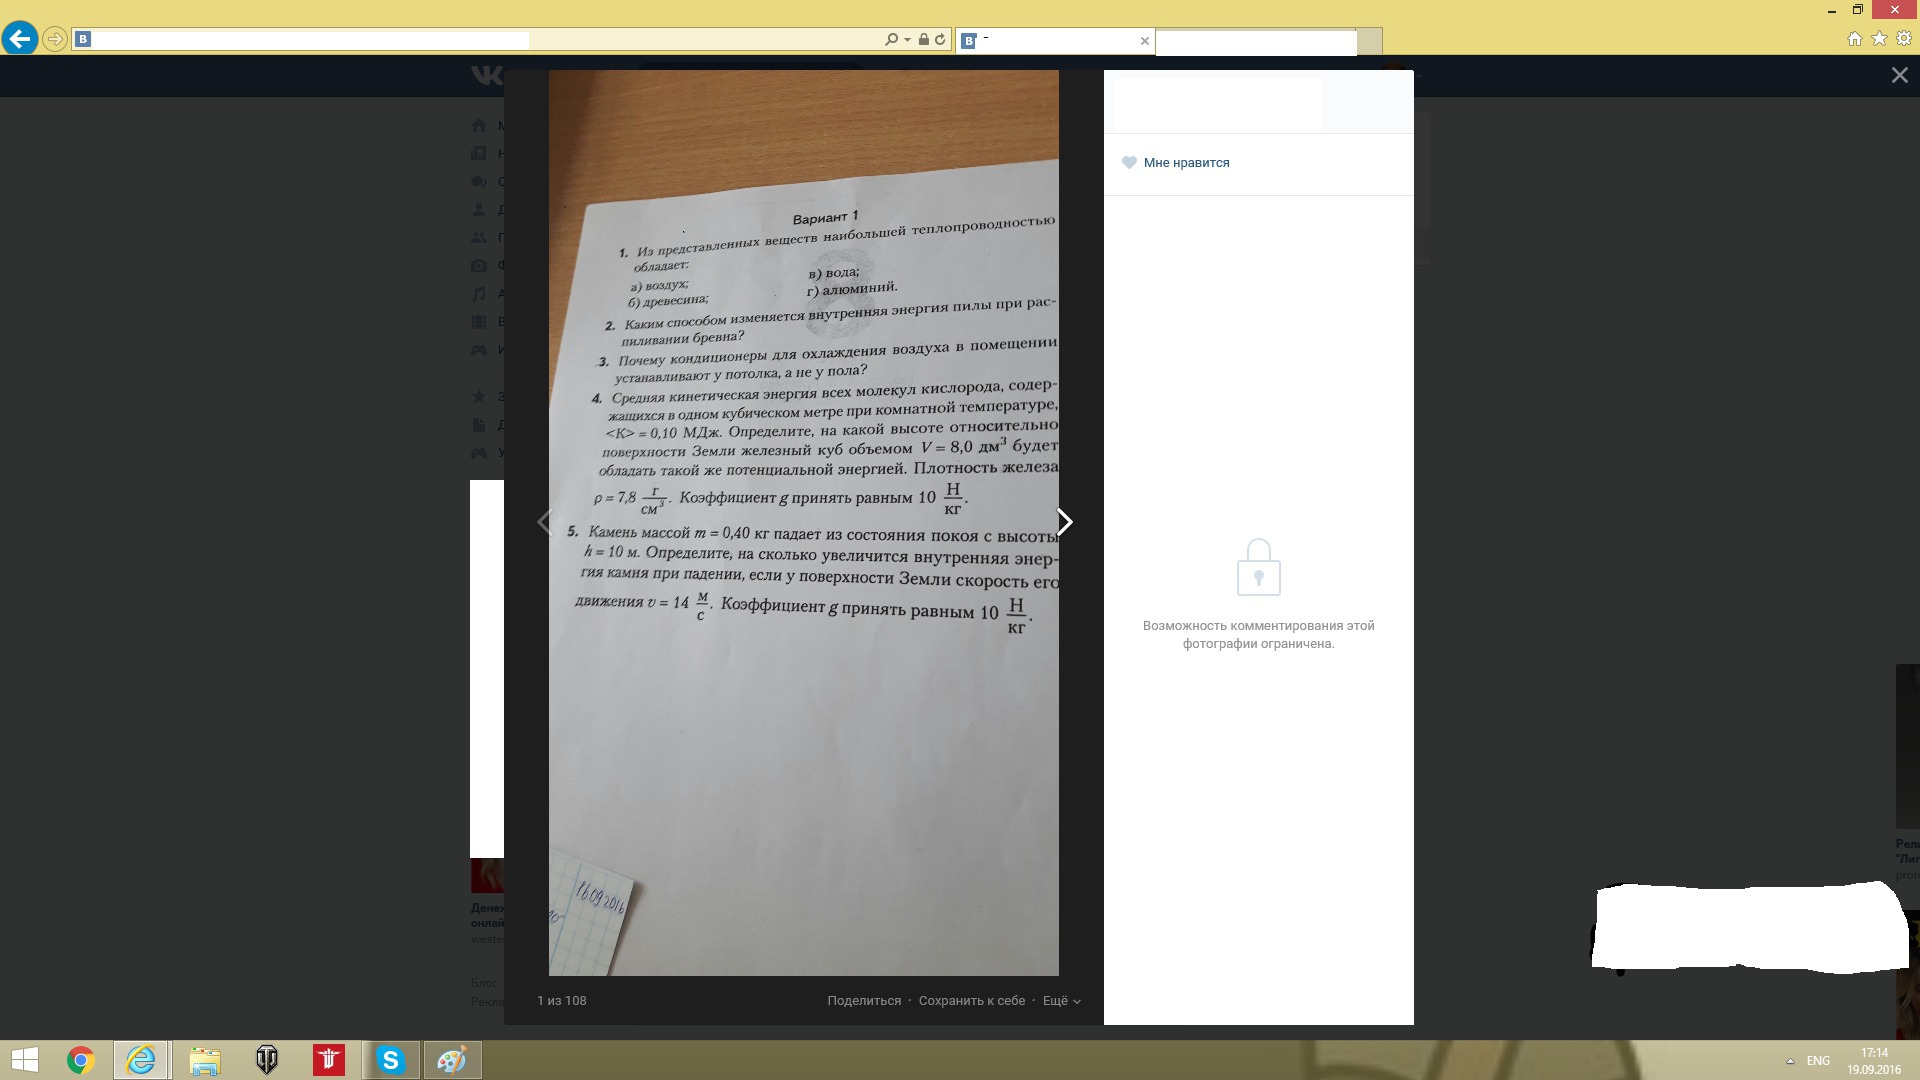Click the browser back arrow button

(20, 39)
